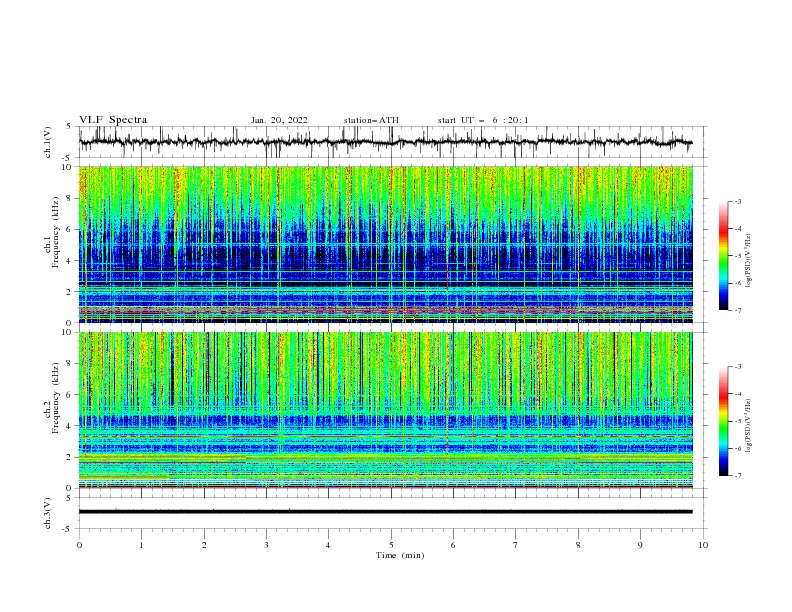Click the ch.2 spectrogram panel
This screenshot has width=792, height=612.
[x=385, y=410]
